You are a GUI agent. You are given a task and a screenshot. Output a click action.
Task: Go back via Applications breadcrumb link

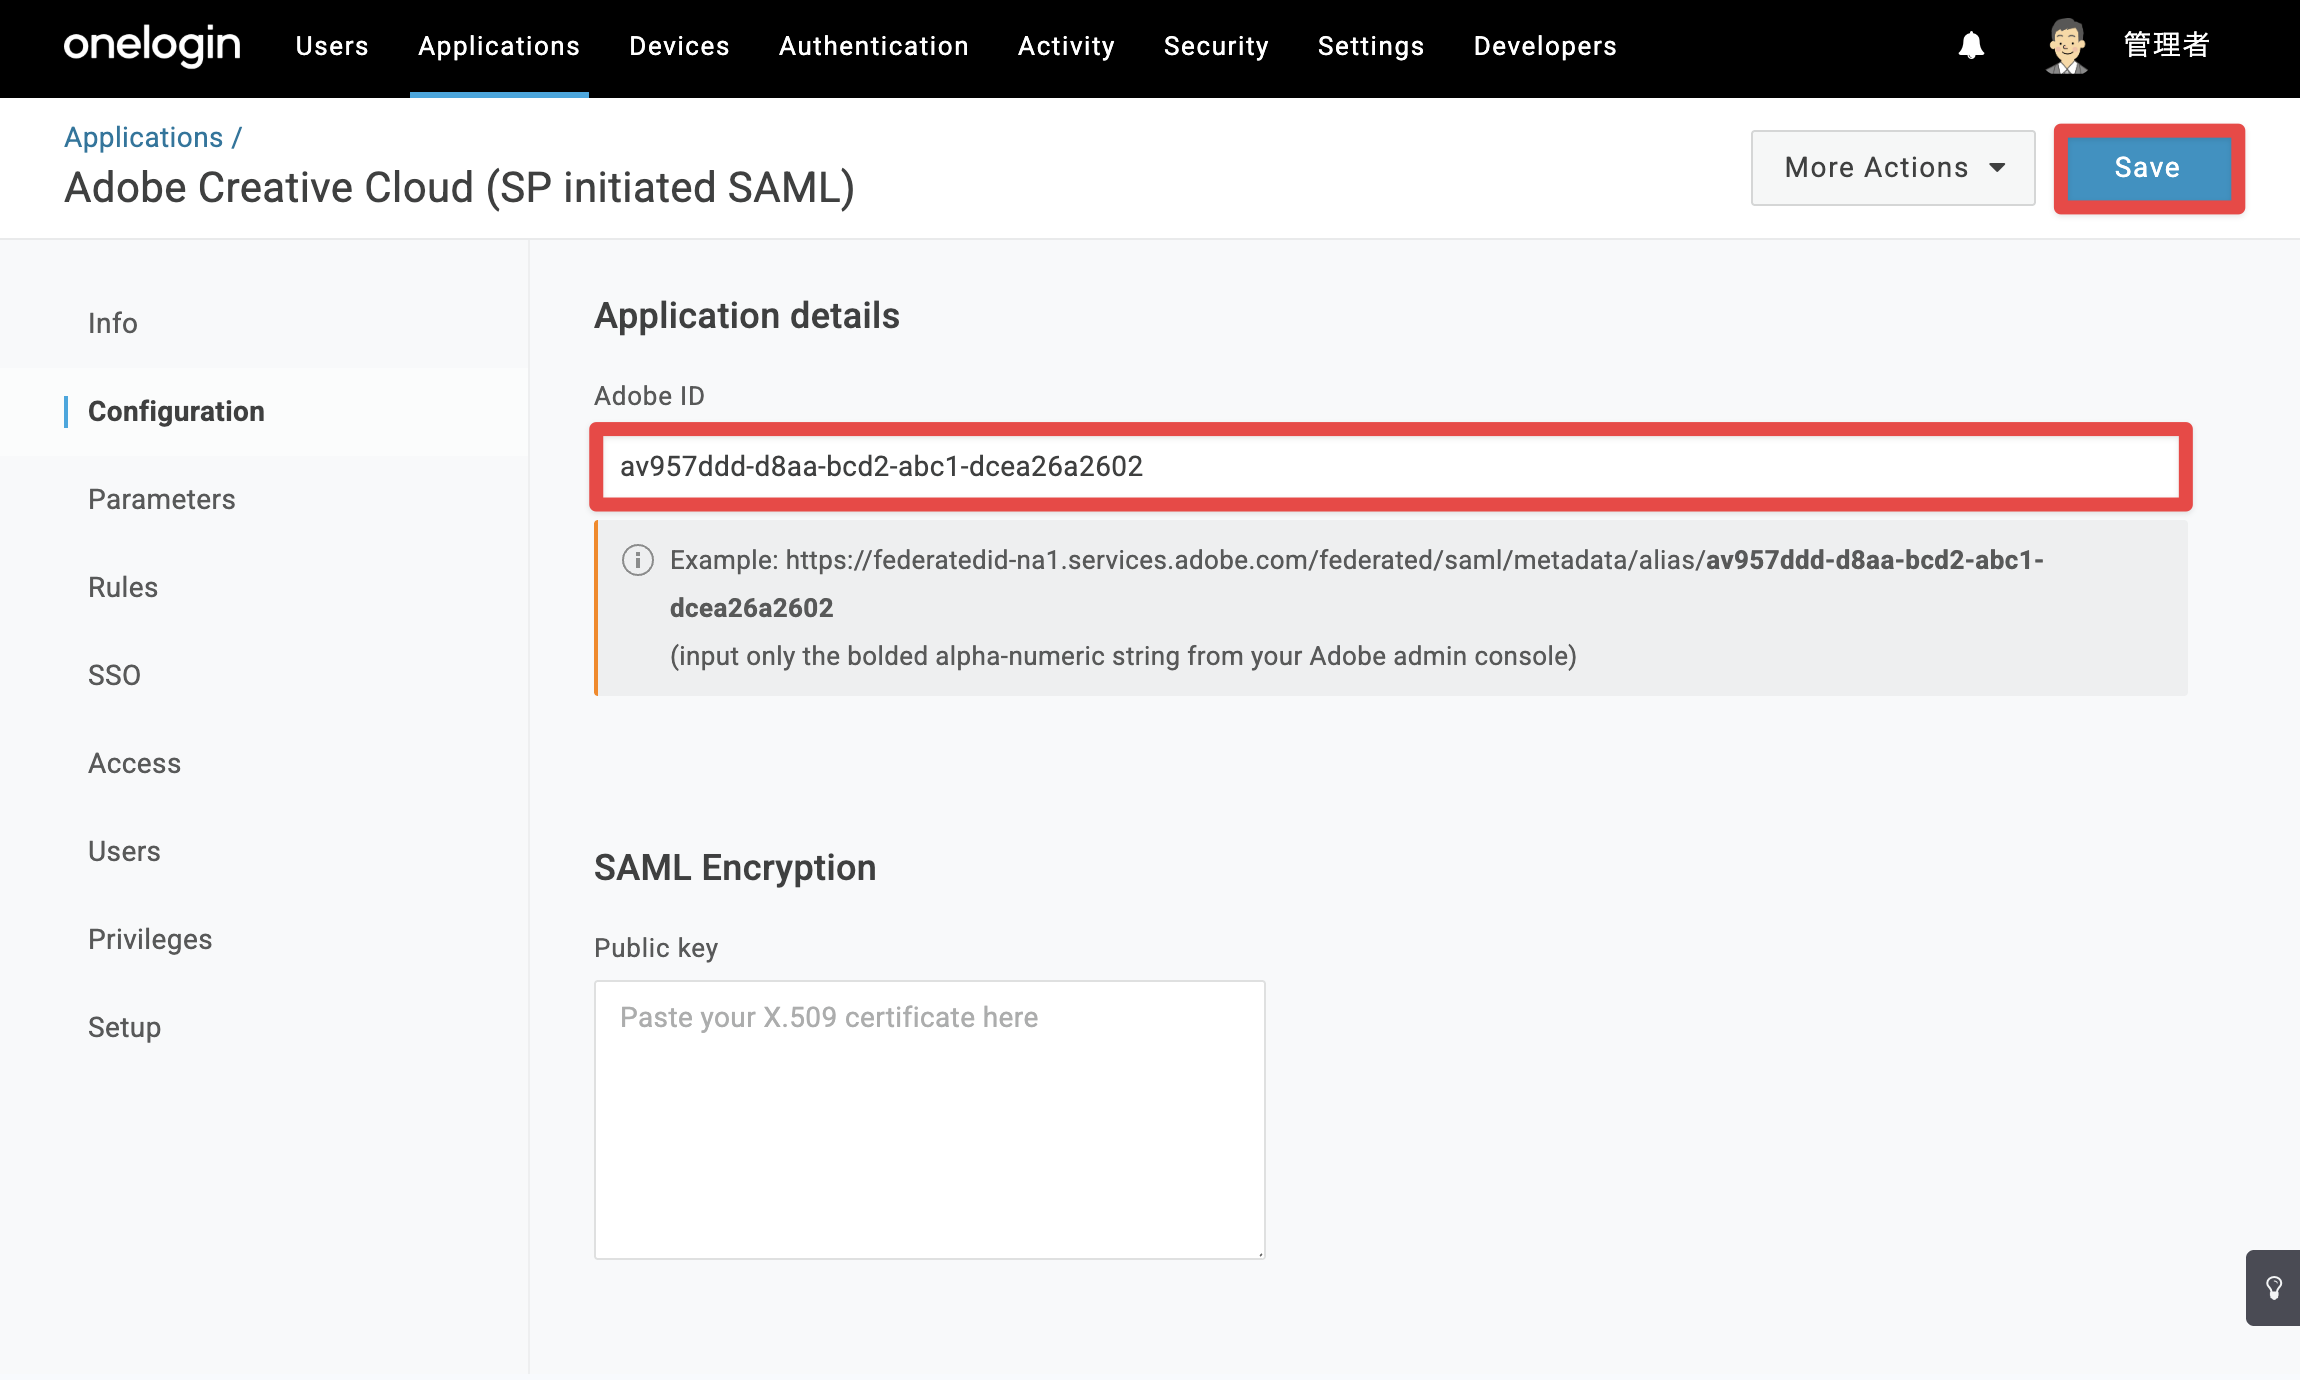[x=143, y=137]
